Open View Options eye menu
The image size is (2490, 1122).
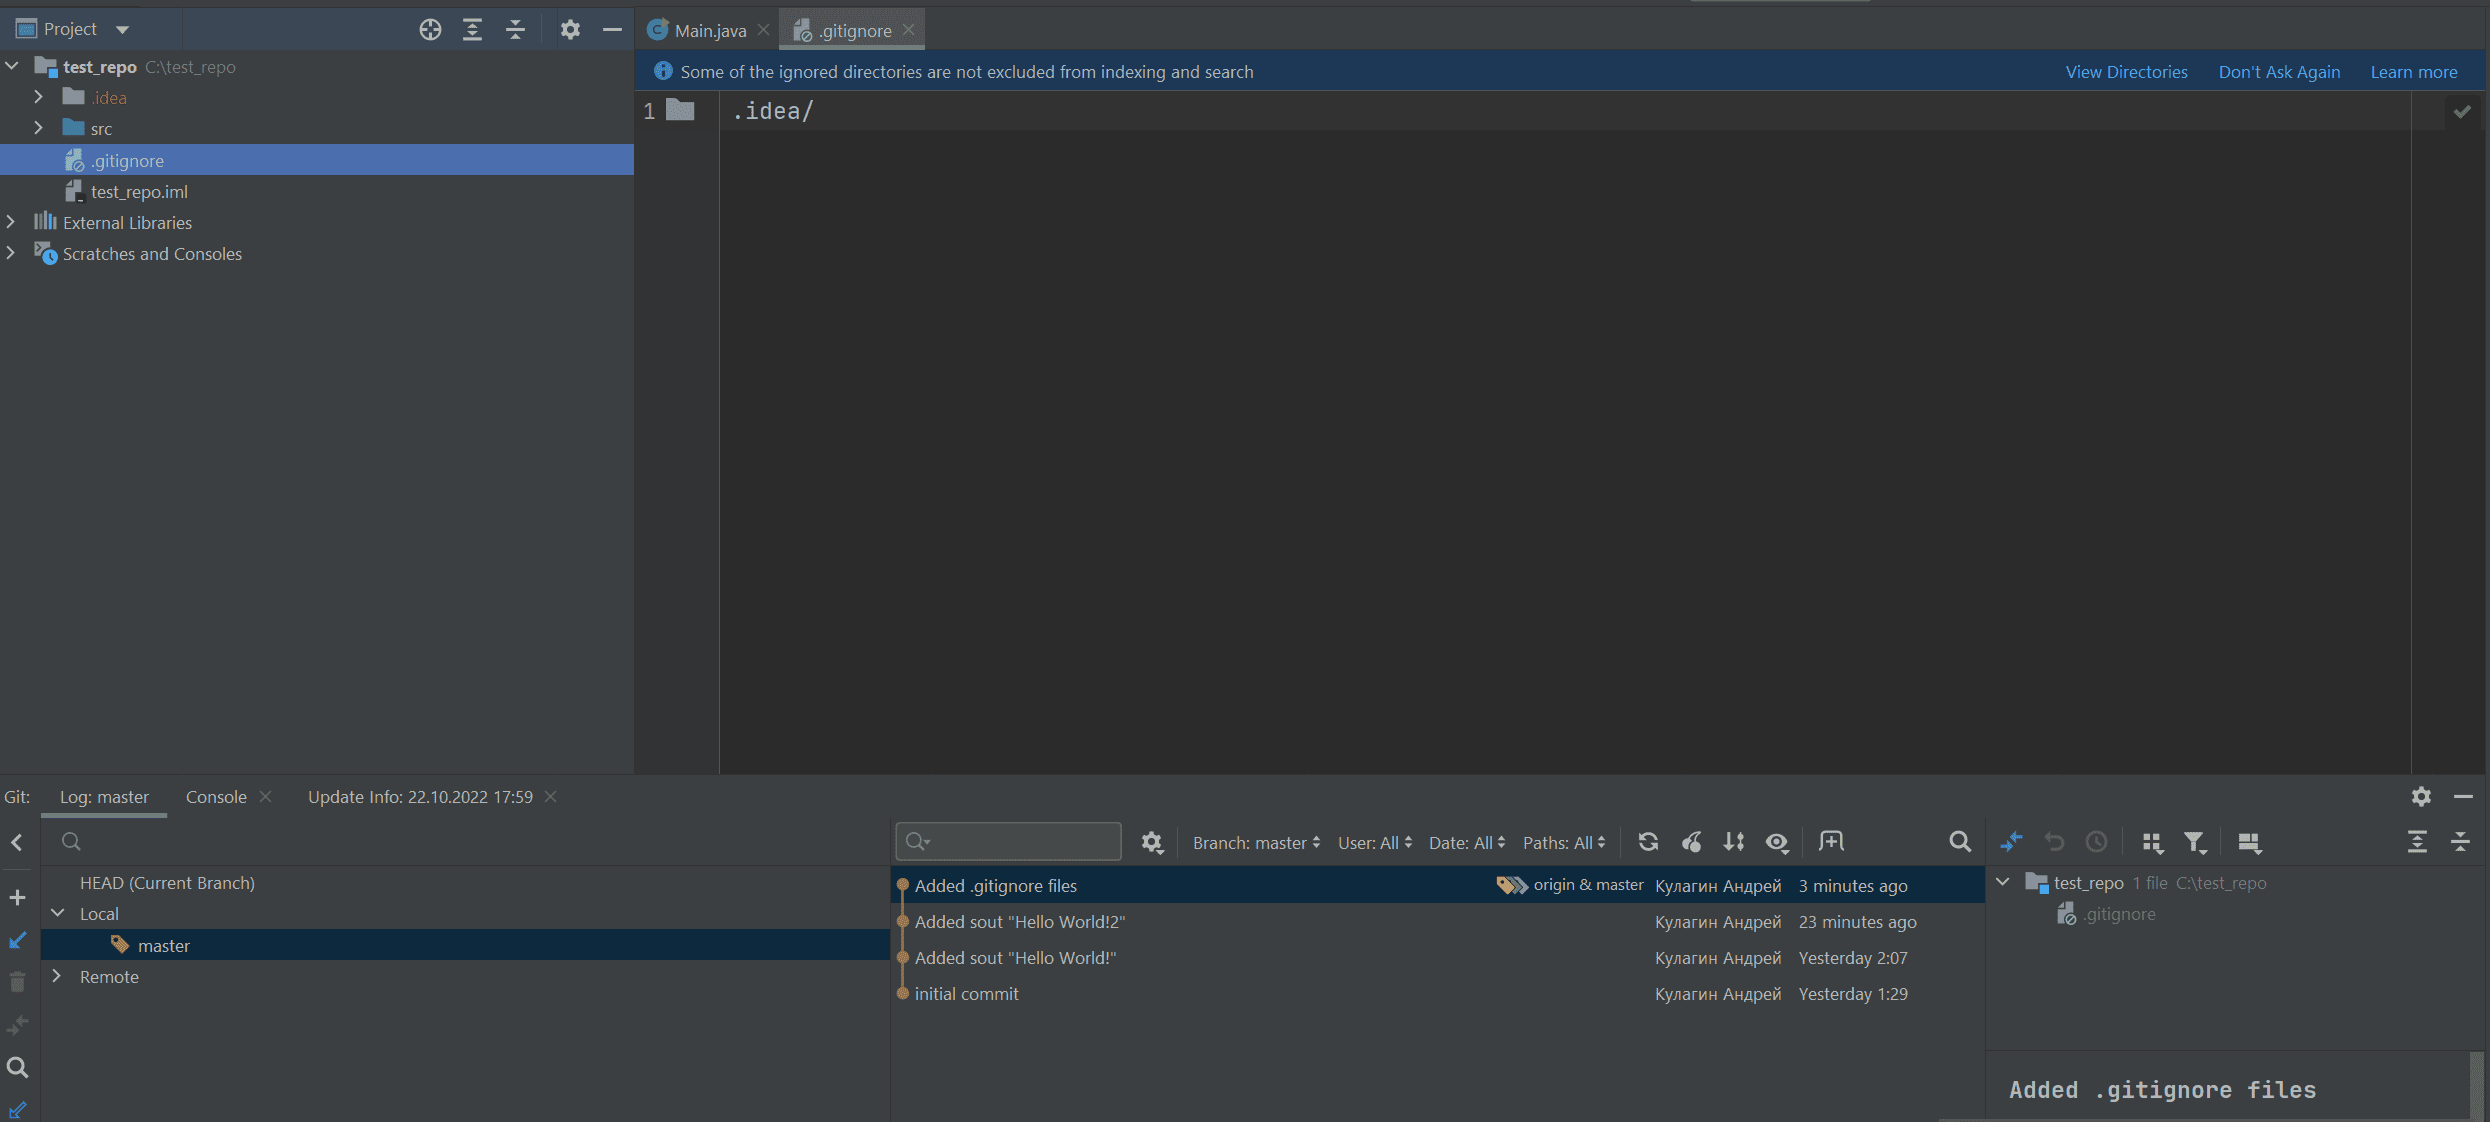[x=1777, y=842]
